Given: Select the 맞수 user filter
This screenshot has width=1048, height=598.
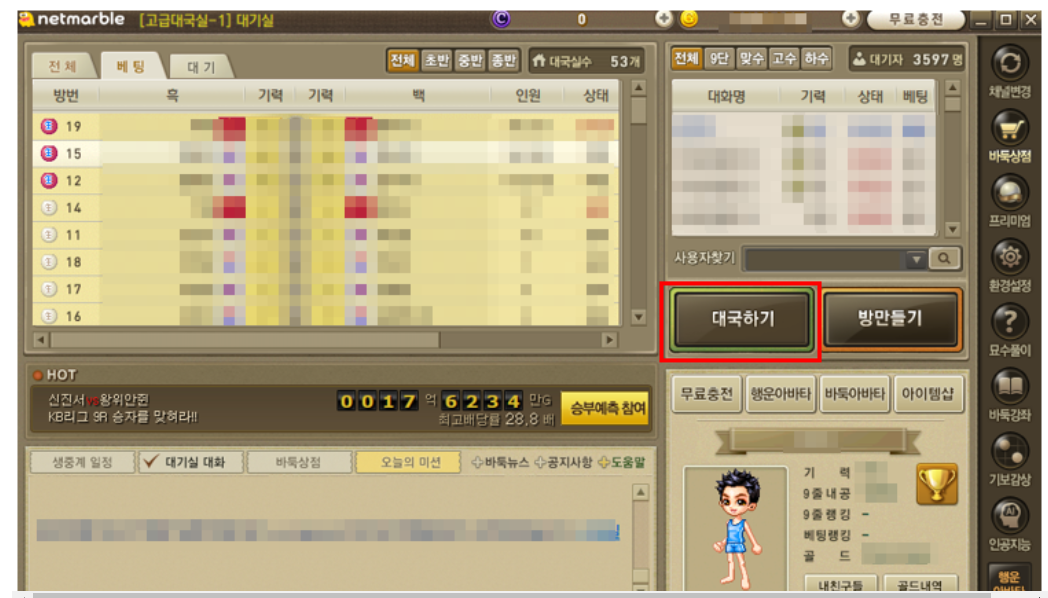Looking at the screenshot, I should 752,59.
